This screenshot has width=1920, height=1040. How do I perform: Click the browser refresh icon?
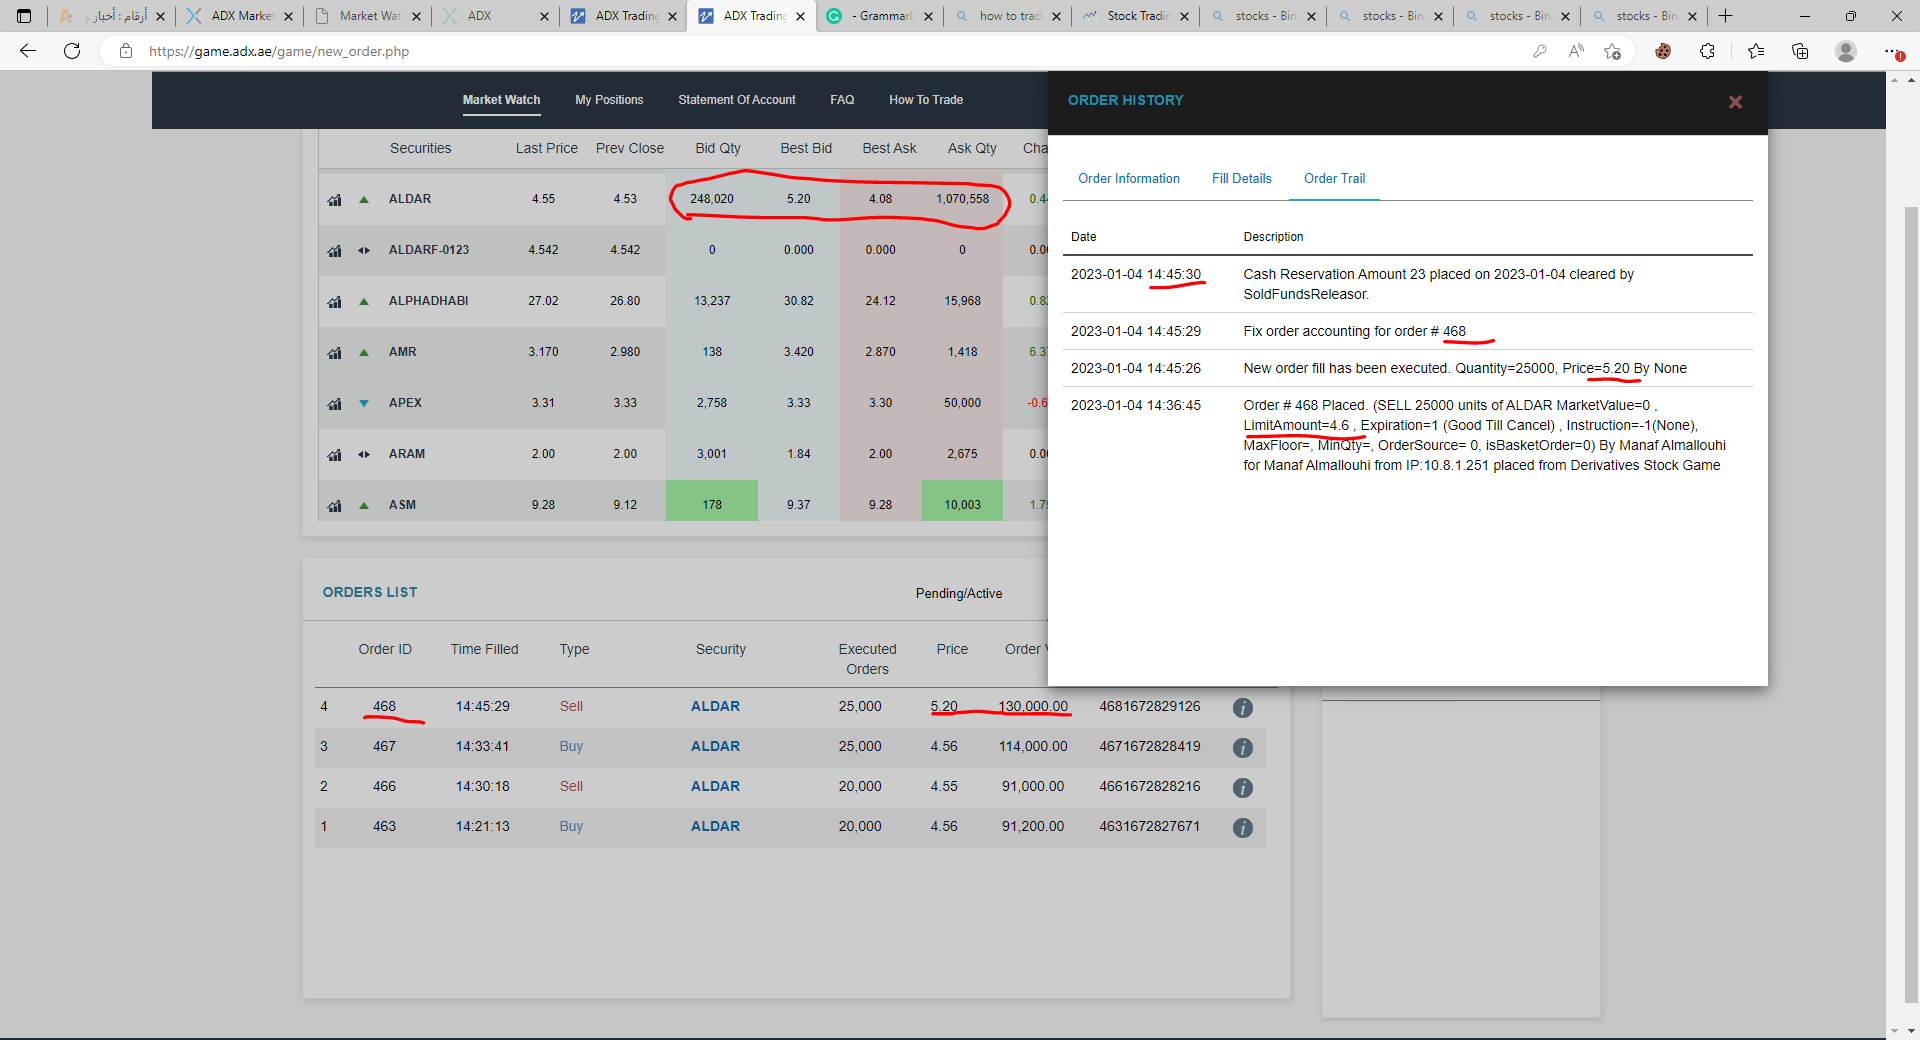[71, 51]
